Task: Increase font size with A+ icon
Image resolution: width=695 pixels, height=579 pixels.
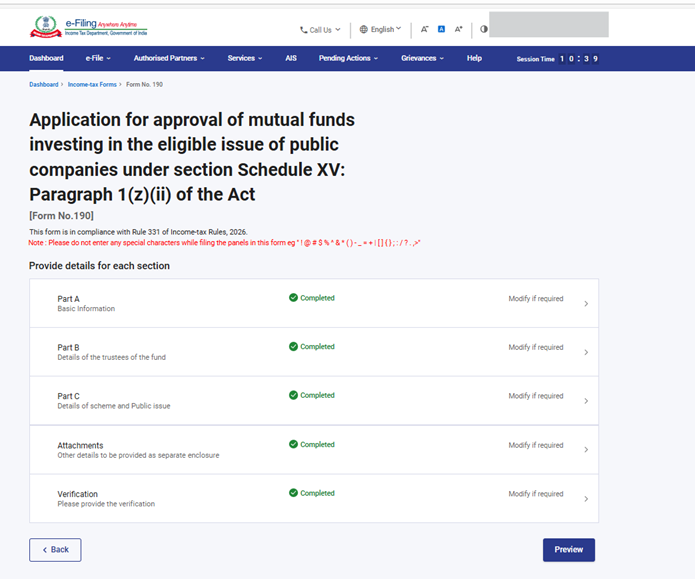Action: point(459,30)
